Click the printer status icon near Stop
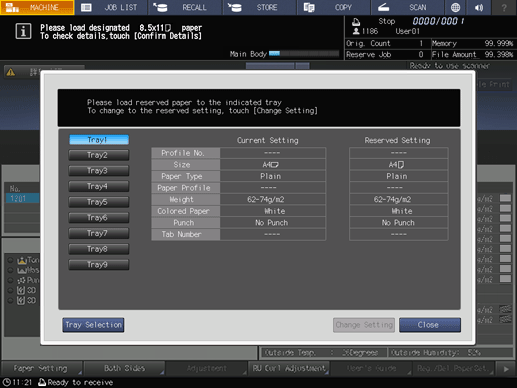Screen dimensions: 517x388 tap(356, 22)
